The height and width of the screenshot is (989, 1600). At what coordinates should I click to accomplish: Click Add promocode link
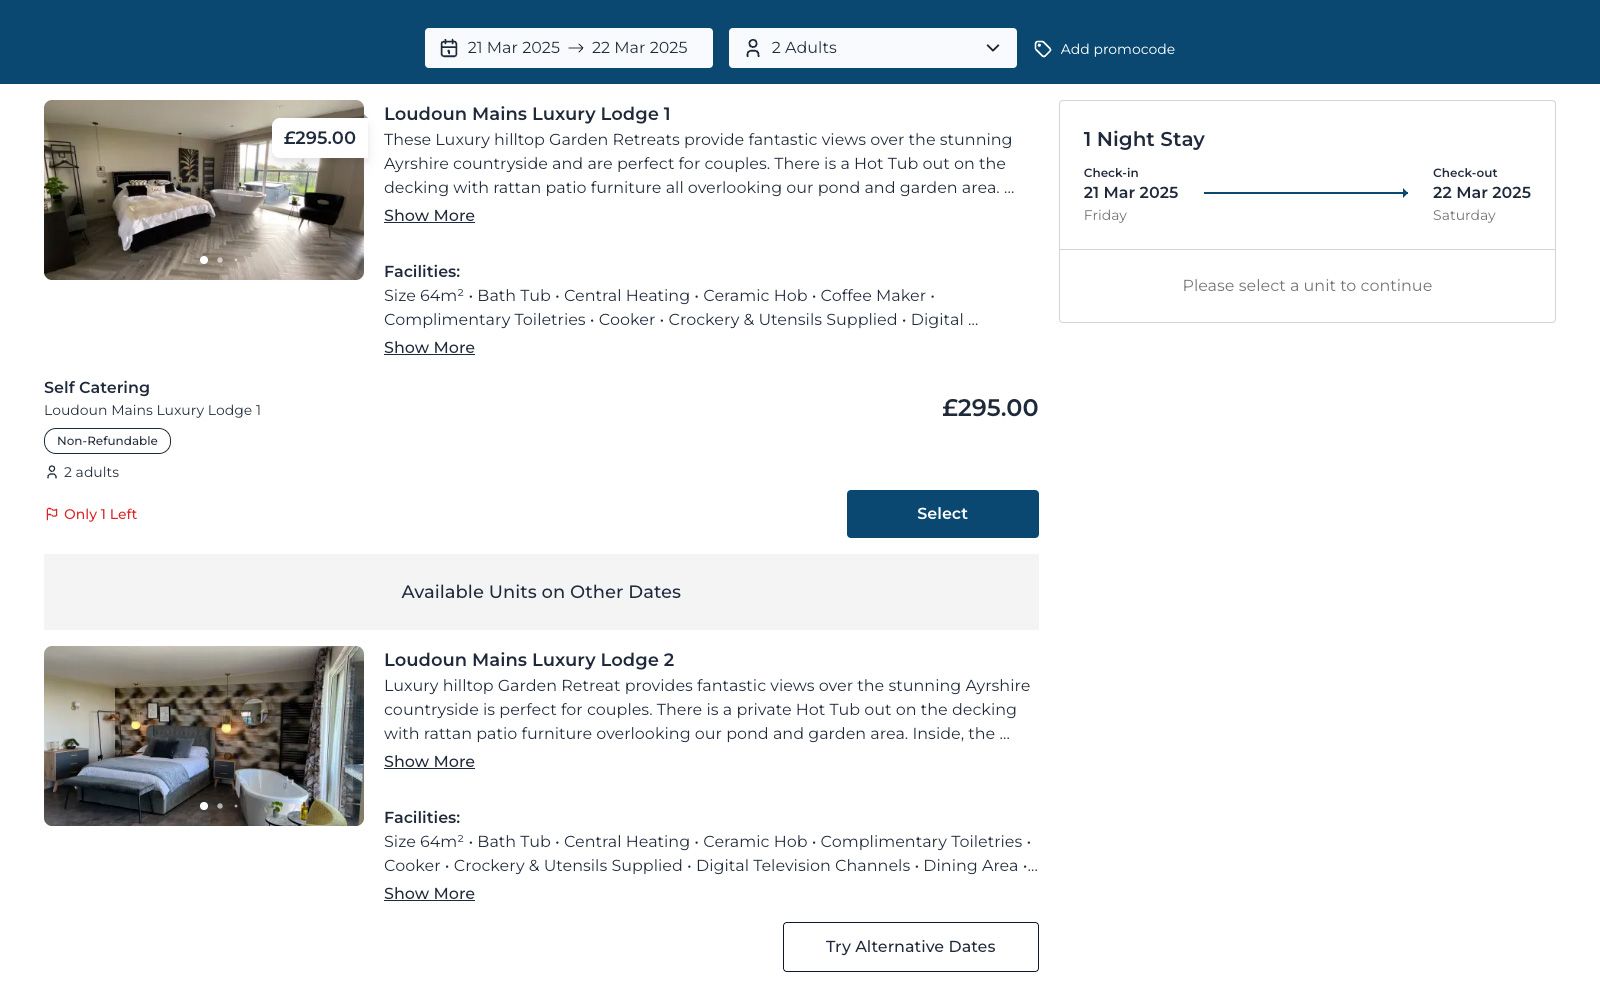click(x=1117, y=49)
